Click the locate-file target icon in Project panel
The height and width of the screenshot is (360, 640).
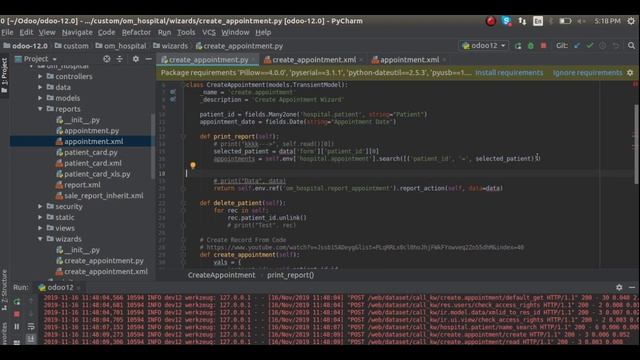point(107,59)
